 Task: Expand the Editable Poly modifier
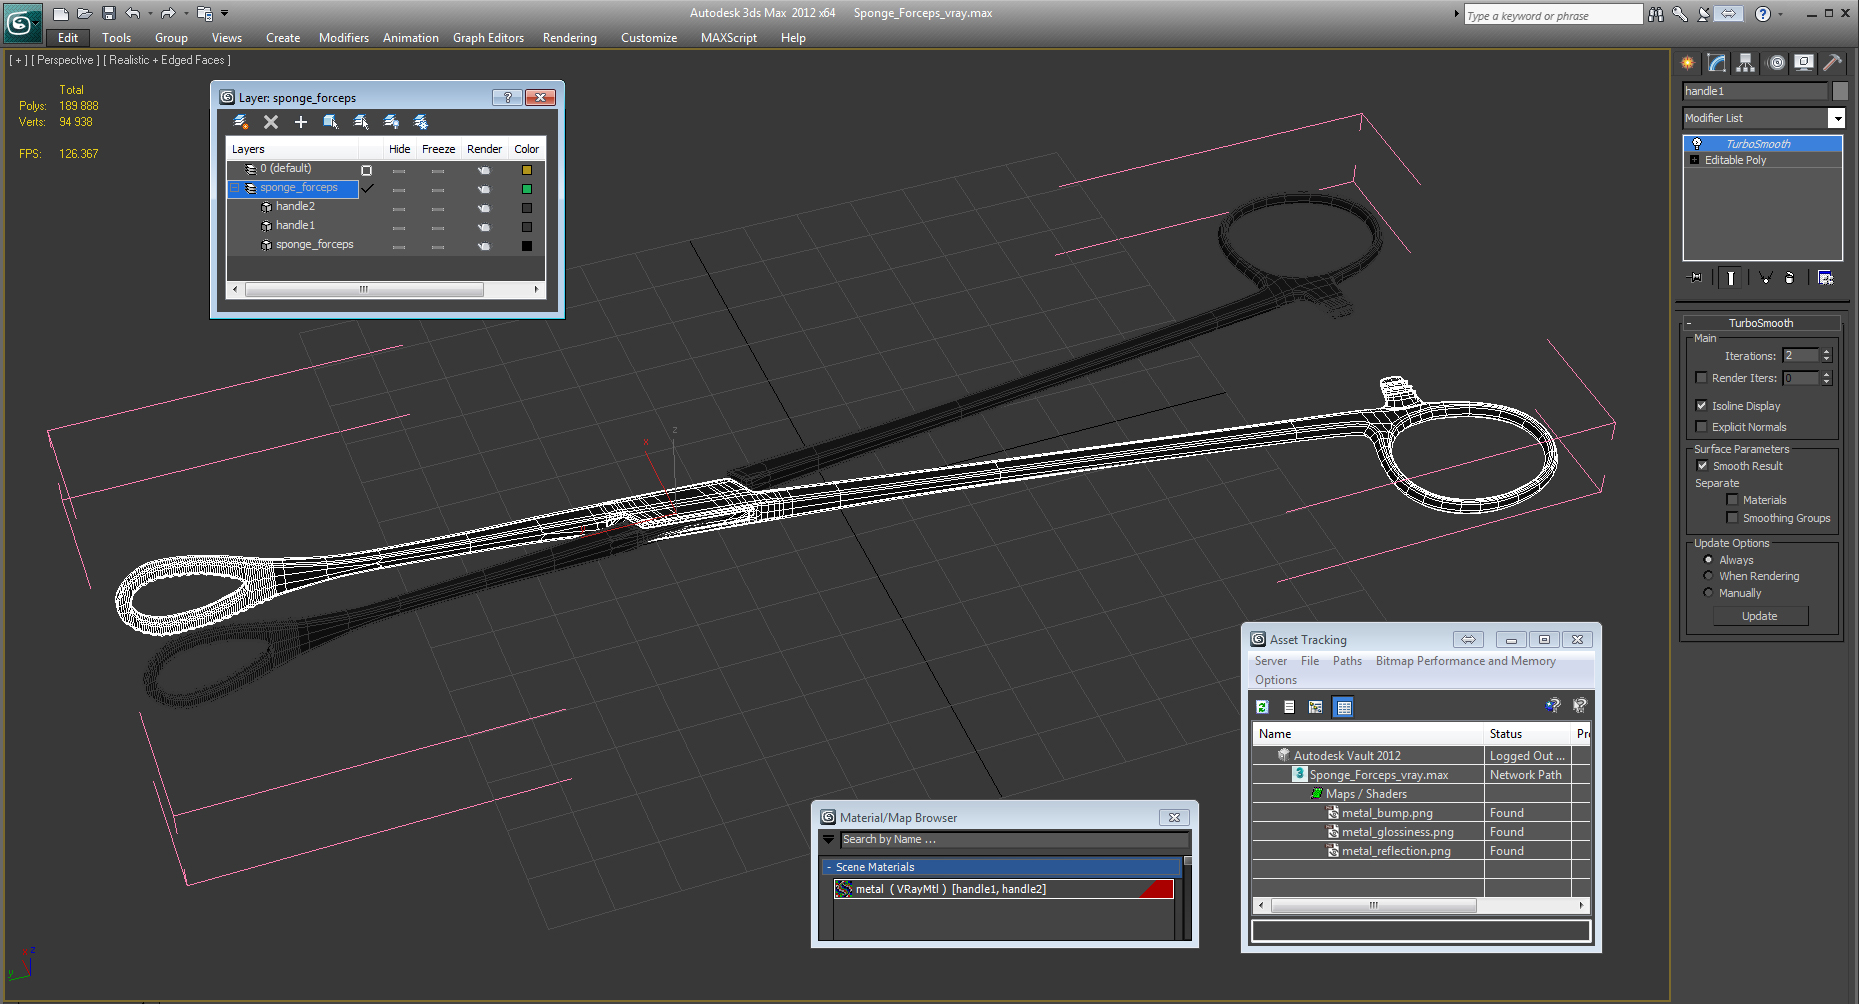pyautogui.click(x=1694, y=160)
